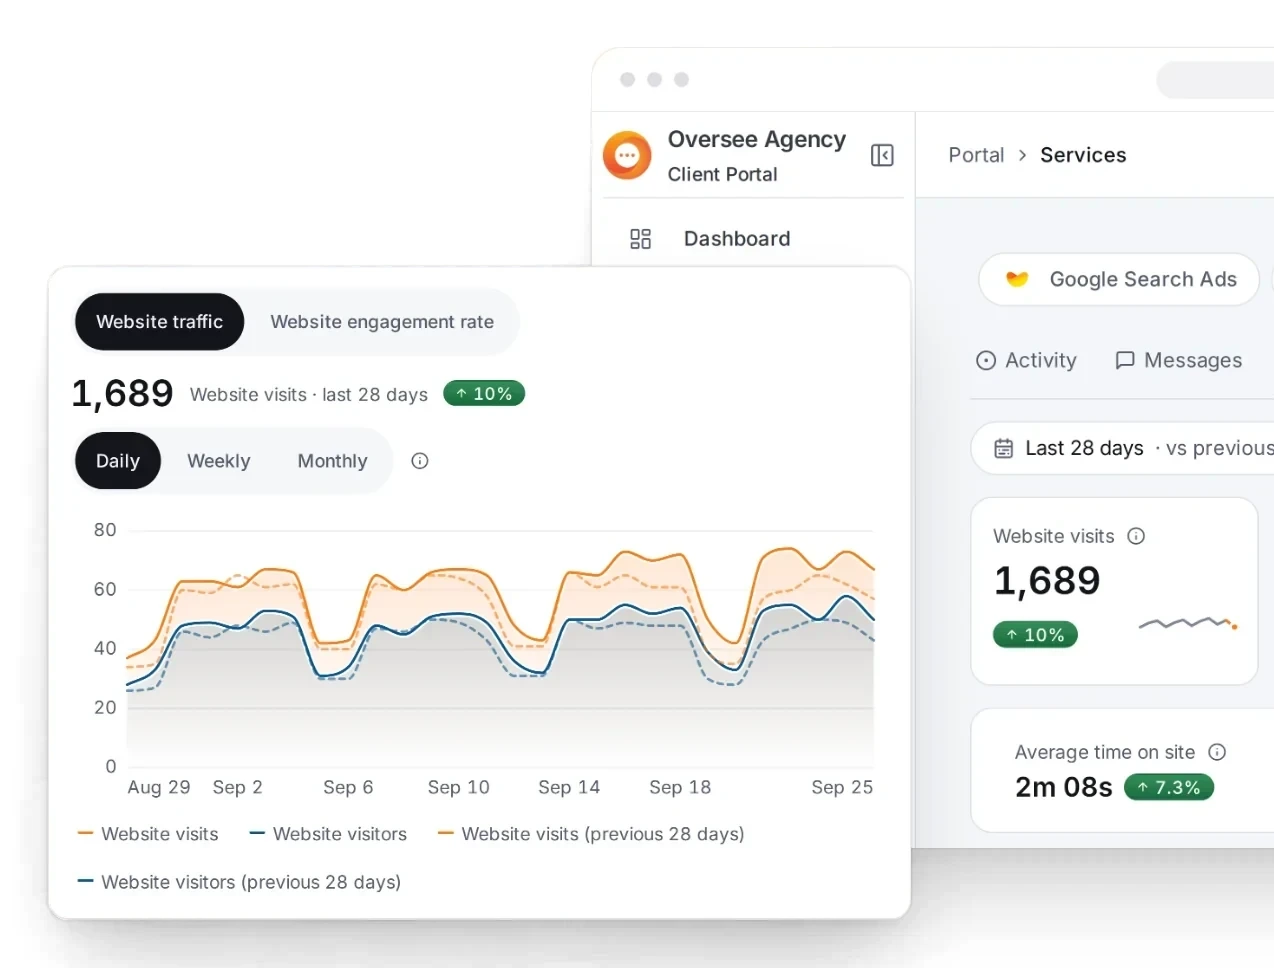Switch chart to Monthly view
1274x968 pixels.
(333, 461)
